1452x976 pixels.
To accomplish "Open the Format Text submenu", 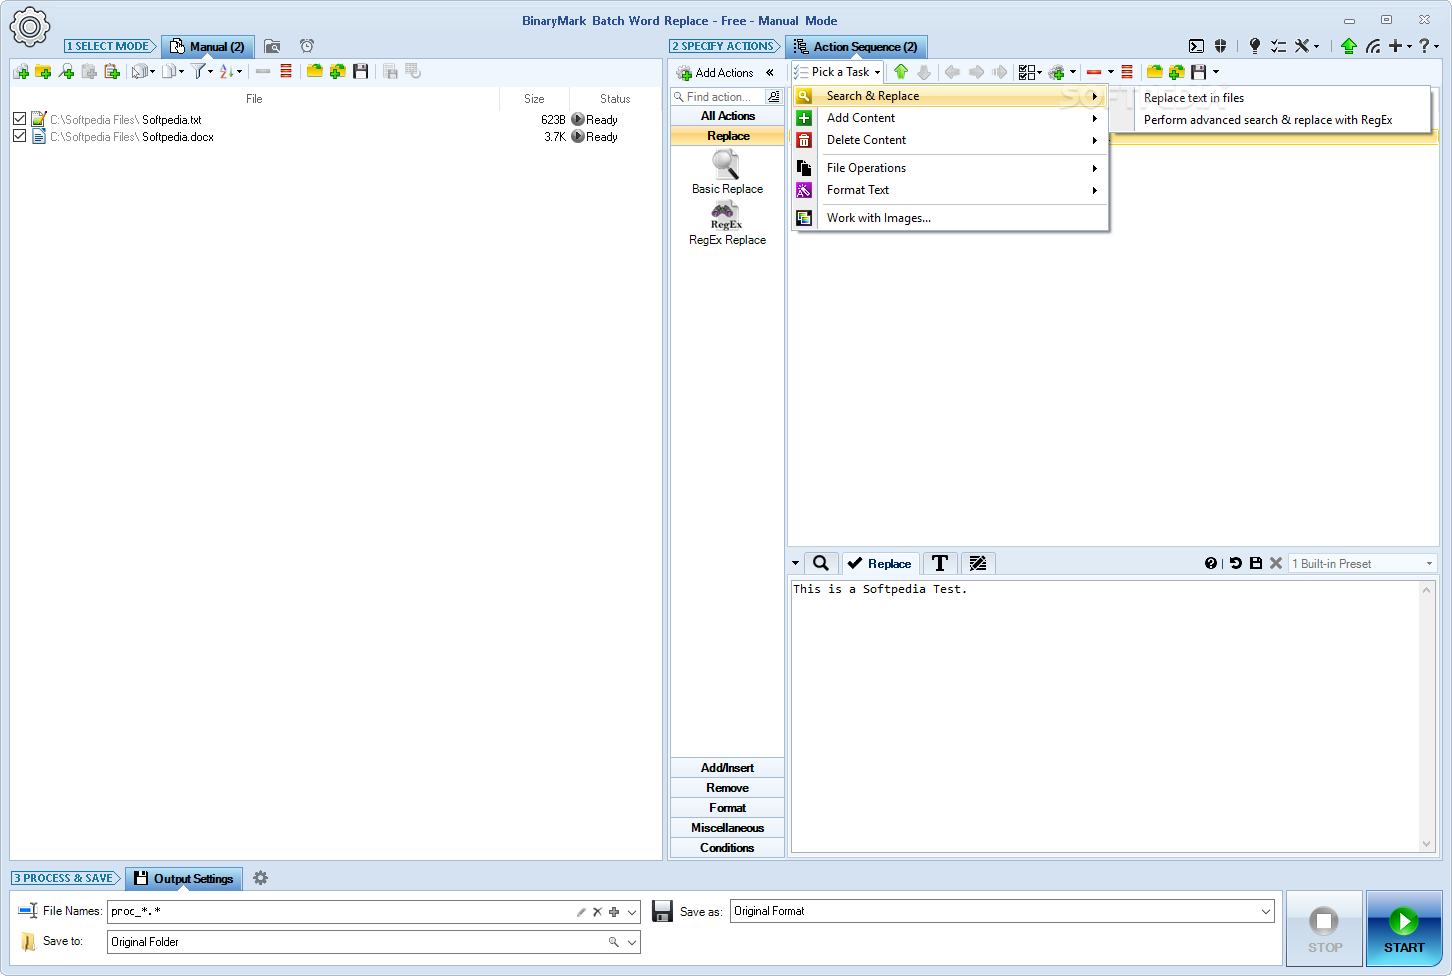I will (950, 190).
